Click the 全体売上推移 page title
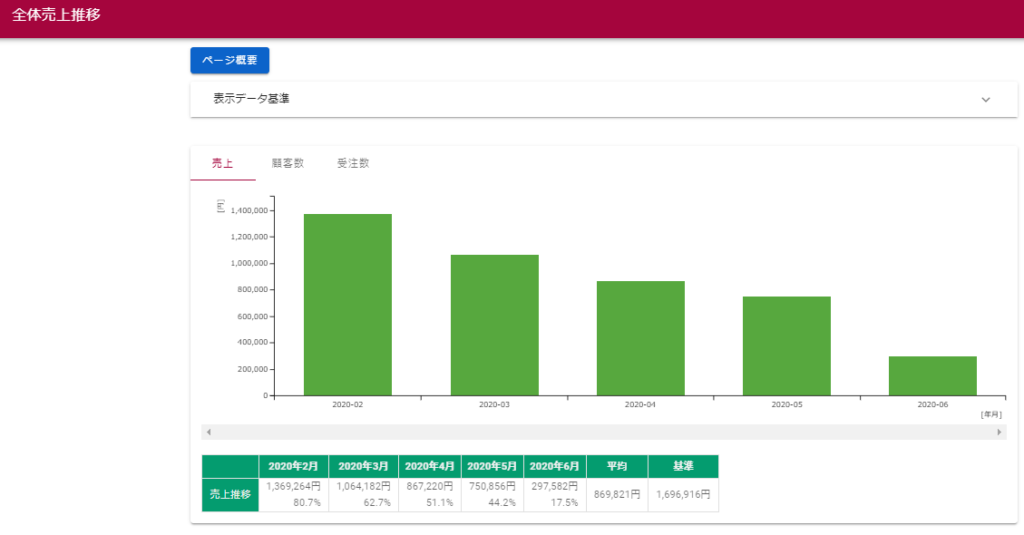 56,16
